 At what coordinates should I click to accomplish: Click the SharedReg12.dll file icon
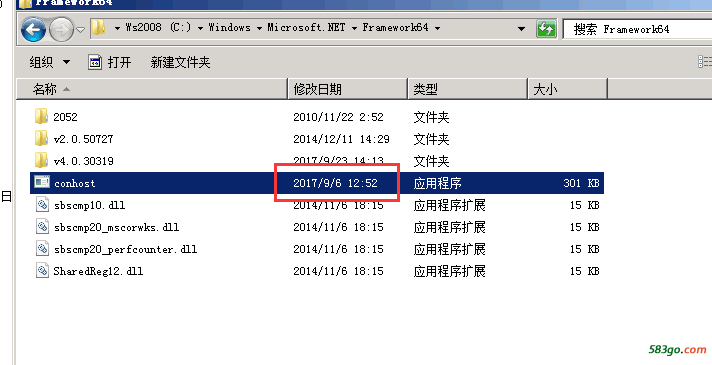click(42, 271)
